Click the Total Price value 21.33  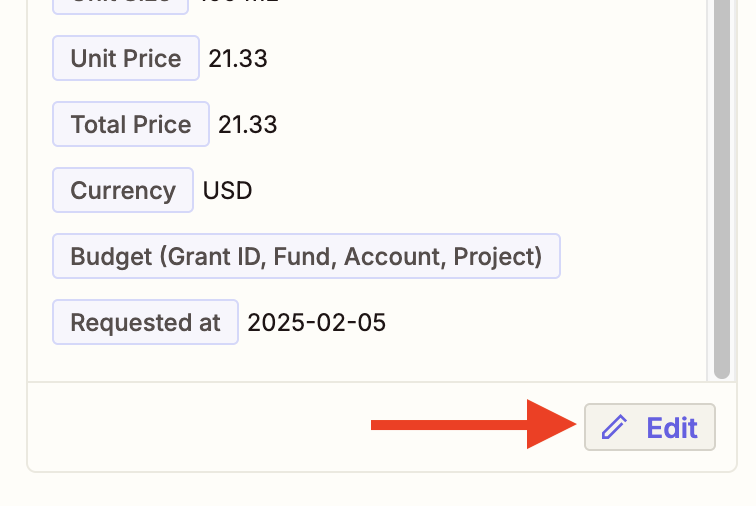pyautogui.click(x=248, y=124)
